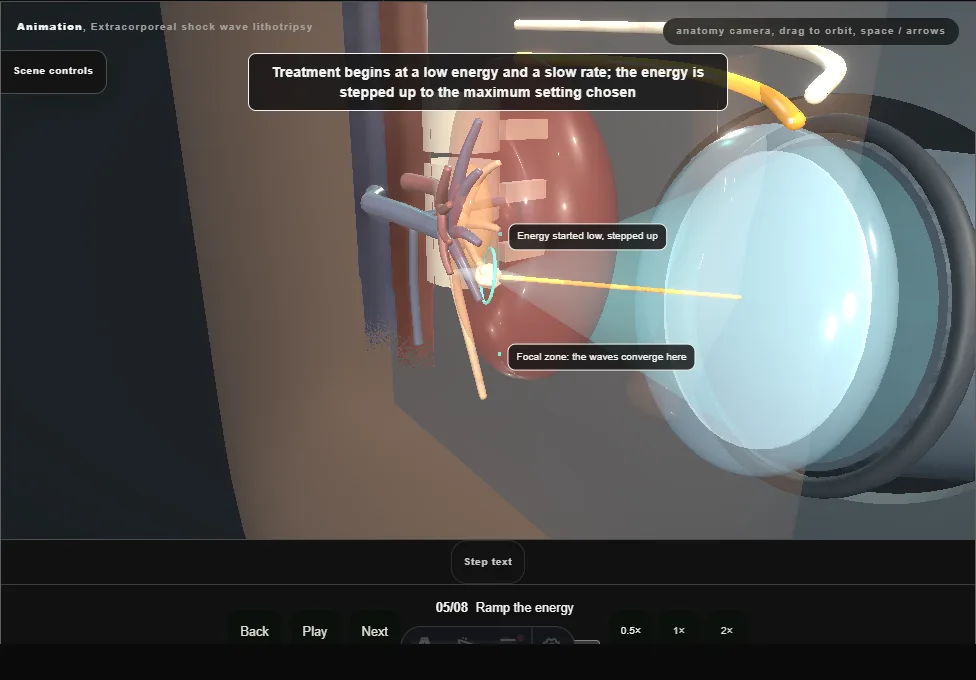Go to the previous step with Back

[255, 631]
